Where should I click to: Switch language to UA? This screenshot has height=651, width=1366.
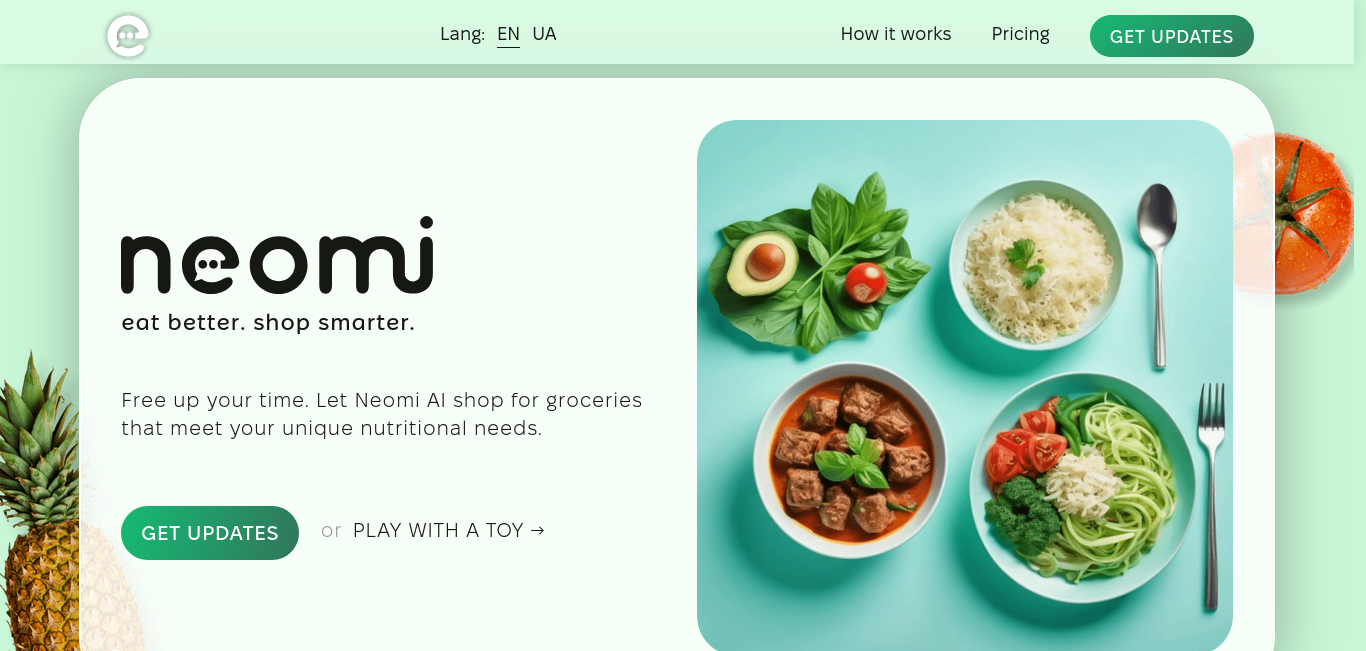click(x=544, y=34)
